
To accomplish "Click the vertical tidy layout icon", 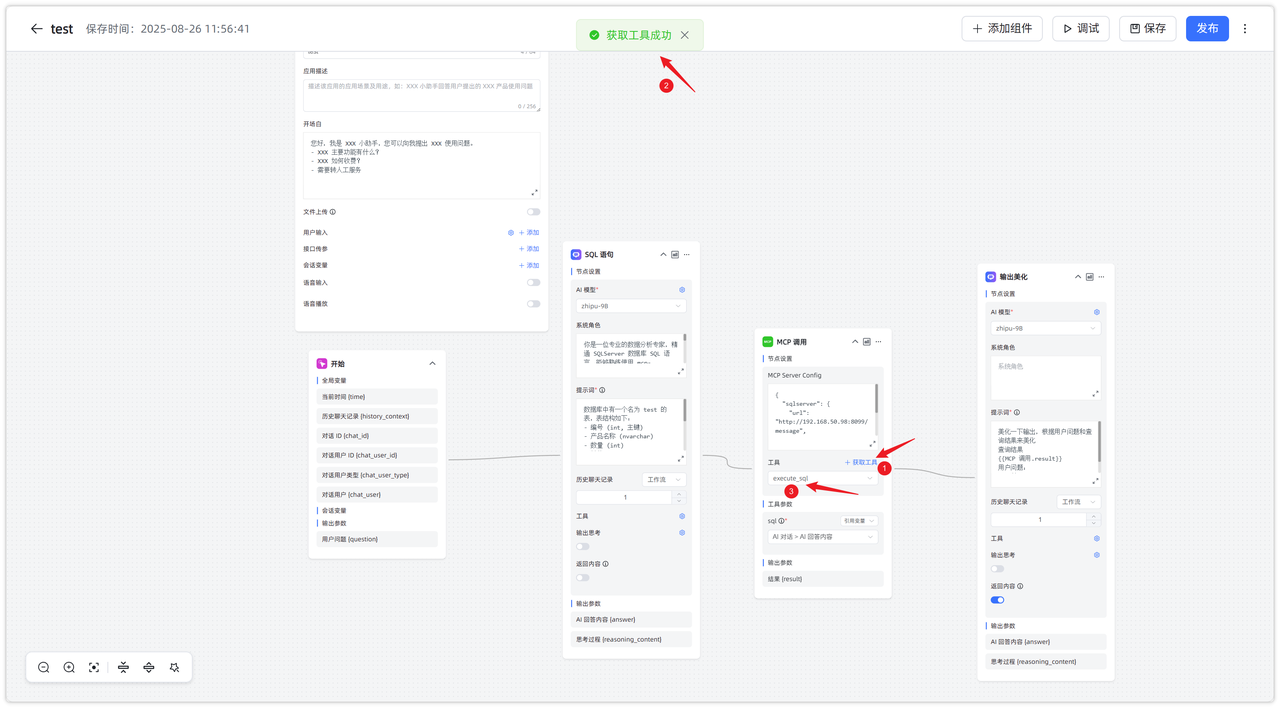I will [x=122, y=667].
